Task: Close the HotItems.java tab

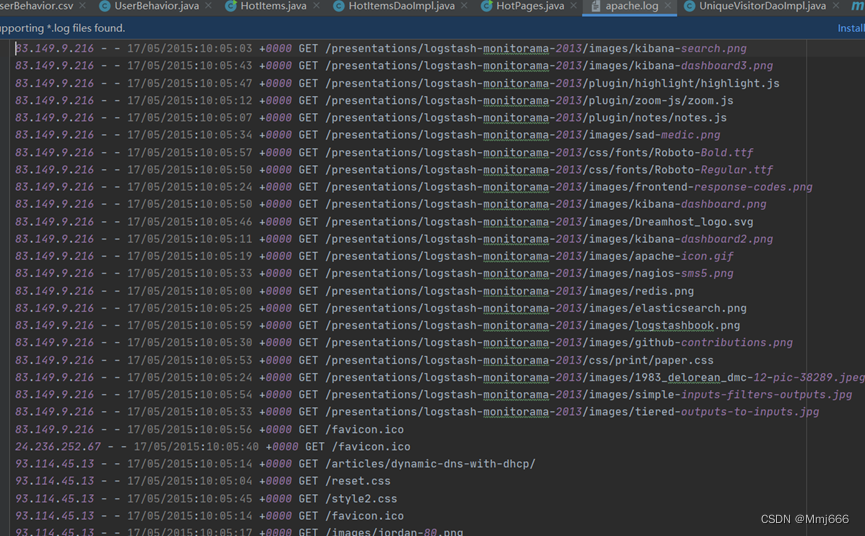Action: (x=317, y=6)
